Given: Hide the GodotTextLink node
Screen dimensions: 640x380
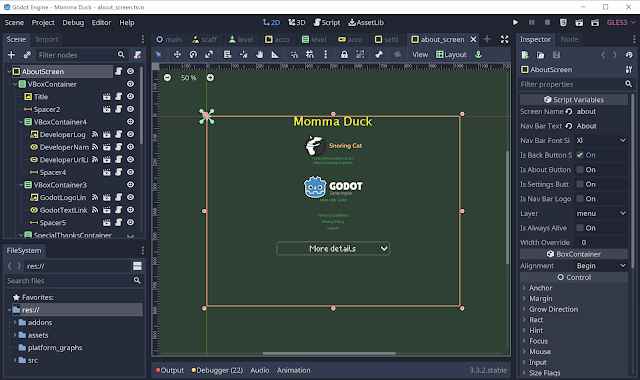Looking at the screenshot, I should click(x=130, y=210).
